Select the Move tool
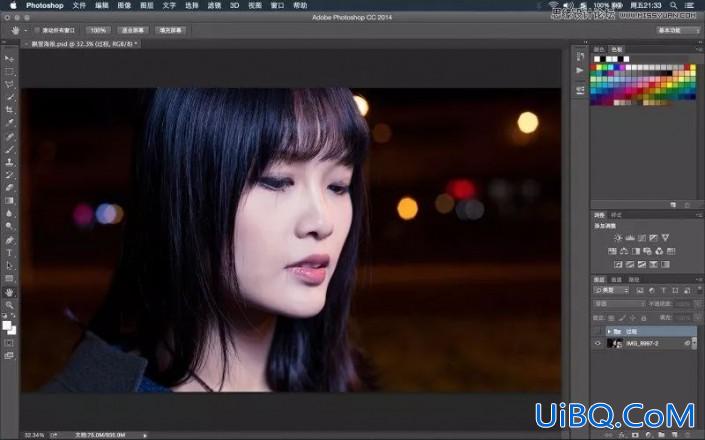The image size is (705, 440). click(x=9, y=59)
